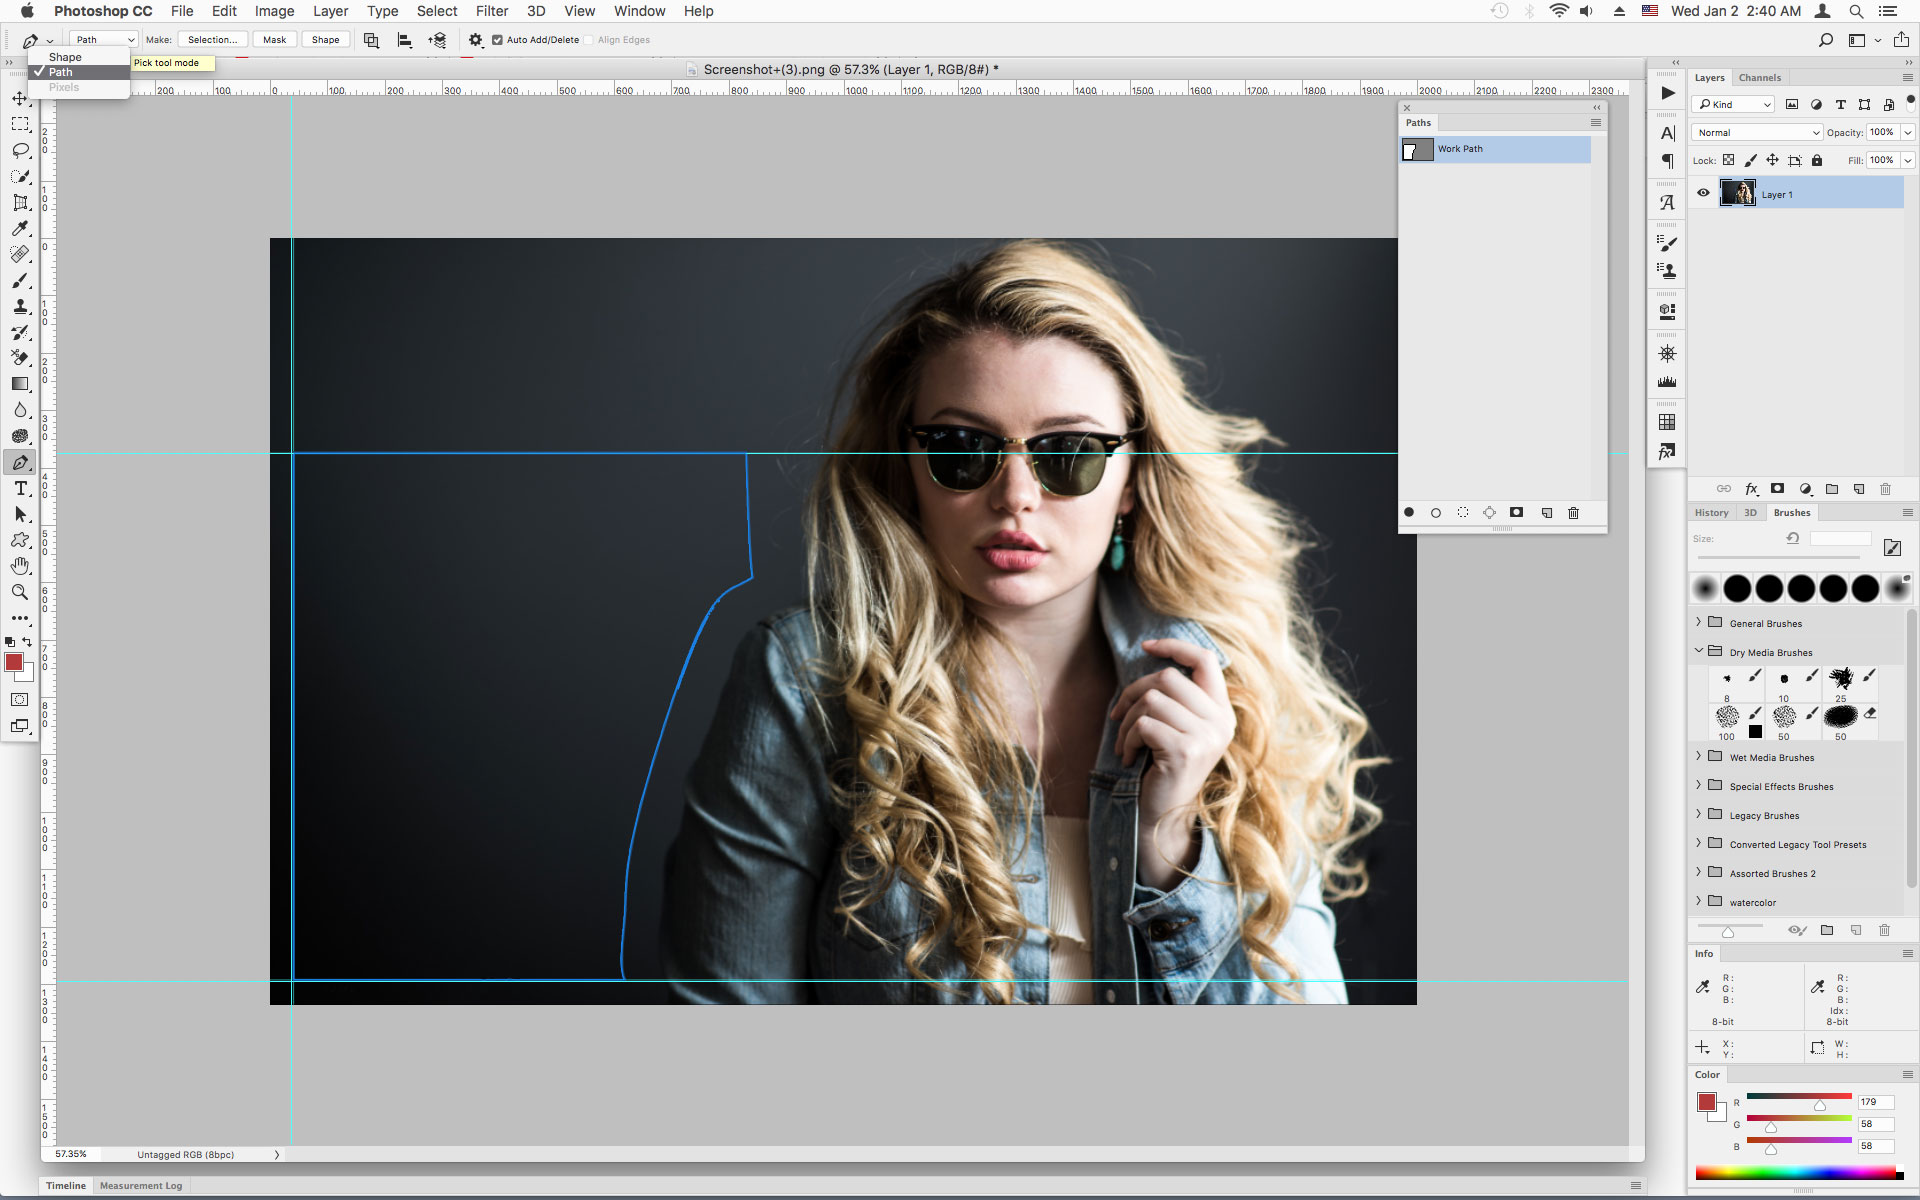
Task: Toggle Auto Add/Delete checkbox
Action: click(497, 40)
